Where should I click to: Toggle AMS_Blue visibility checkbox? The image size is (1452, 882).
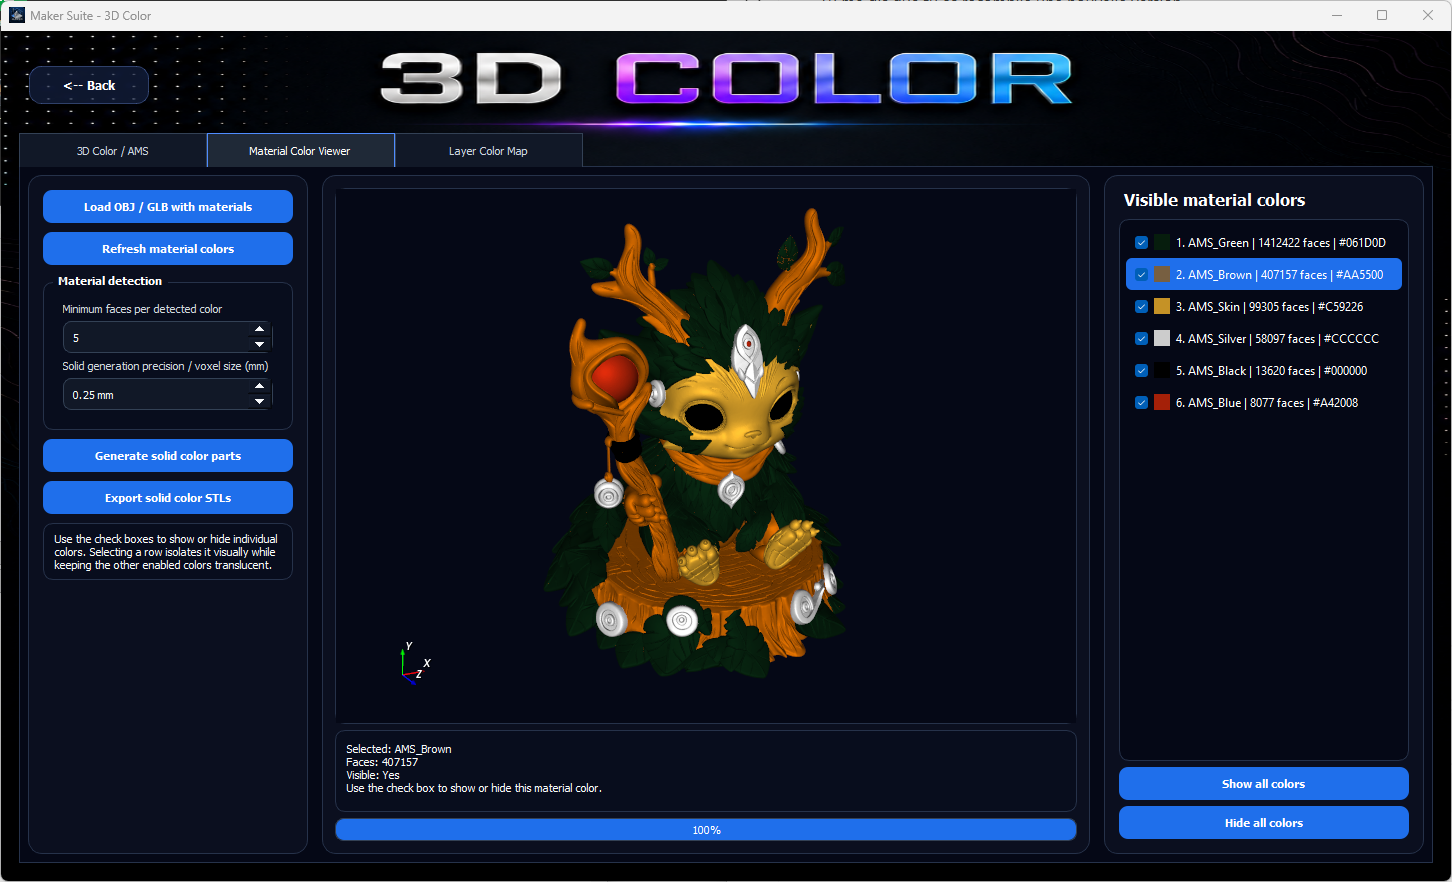(1141, 403)
